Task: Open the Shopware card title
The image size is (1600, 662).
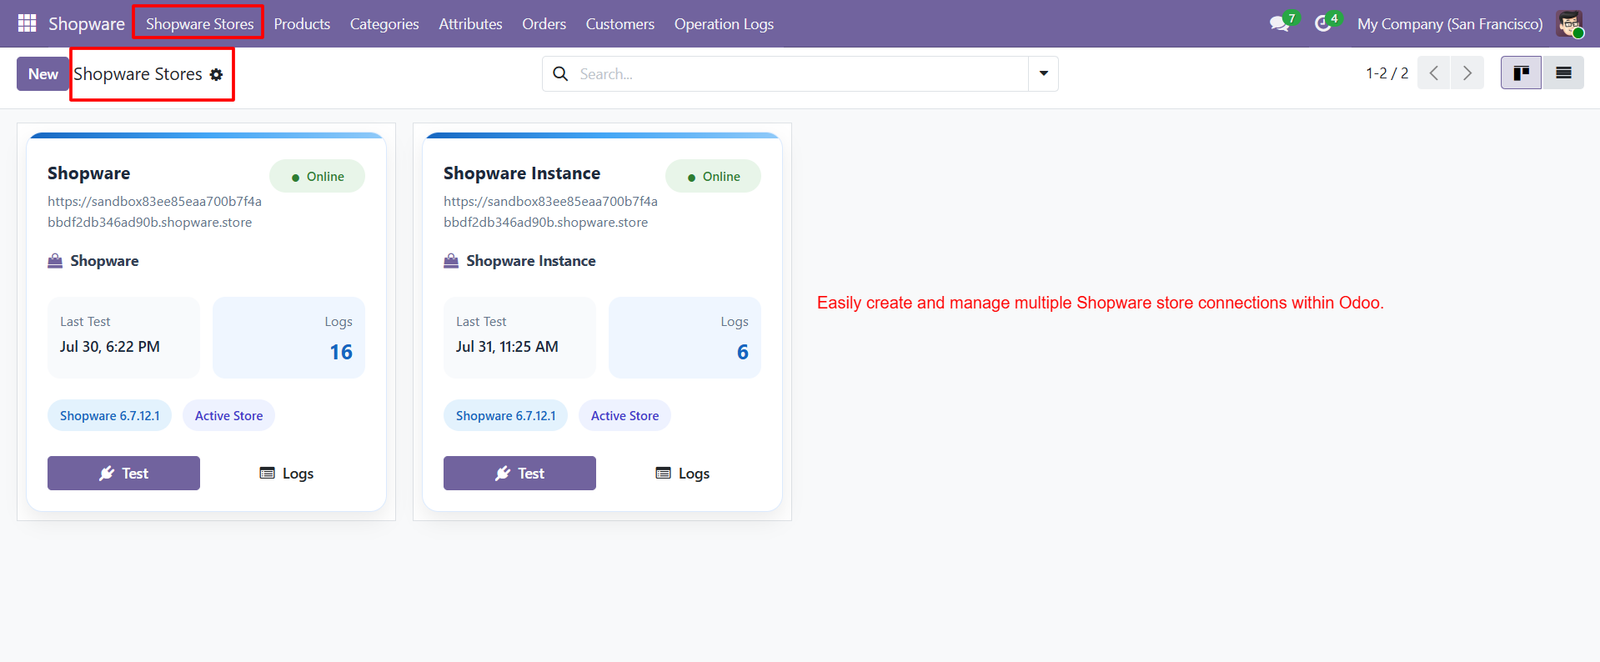Action: point(89,173)
